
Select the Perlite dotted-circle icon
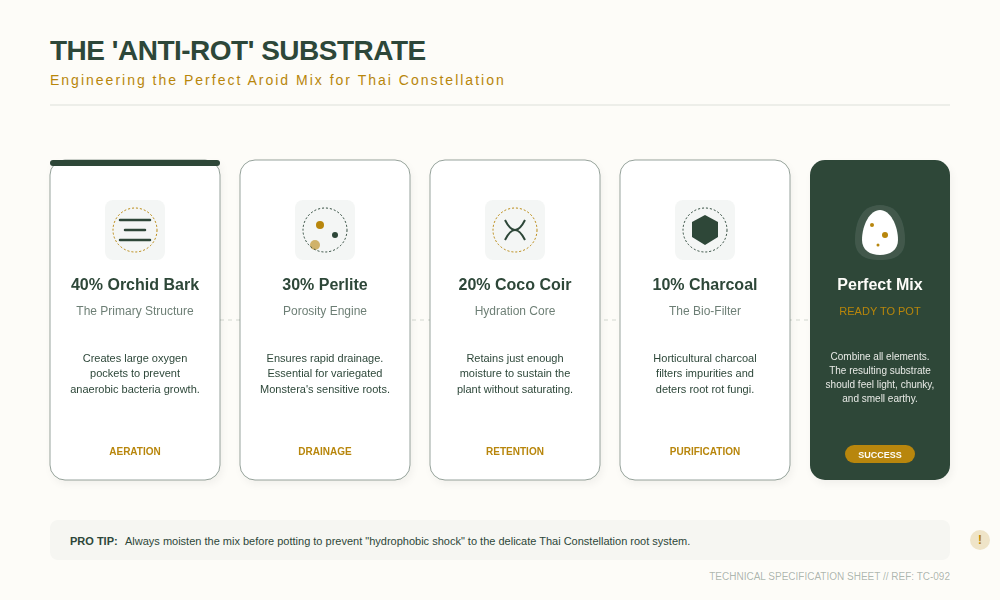325,230
